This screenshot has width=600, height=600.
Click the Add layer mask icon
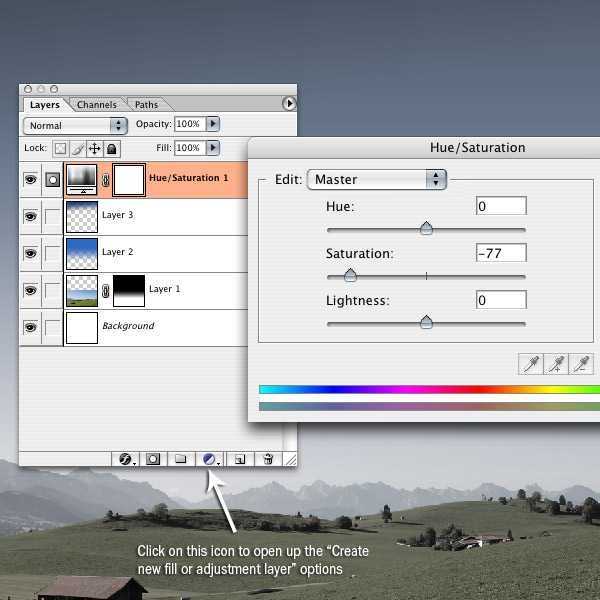(x=154, y=459)
